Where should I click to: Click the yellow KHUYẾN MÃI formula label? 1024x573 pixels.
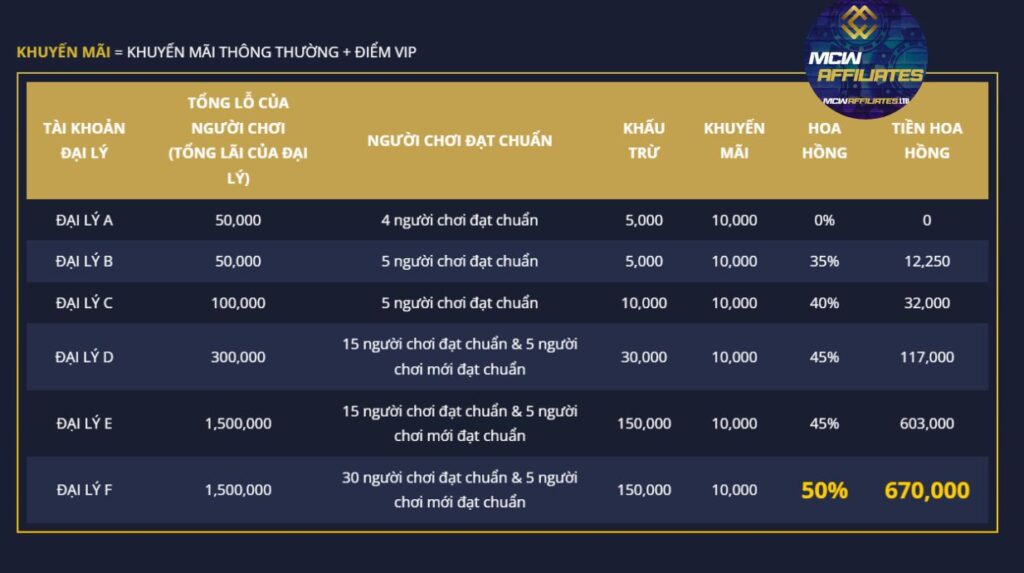pos(63,51)
